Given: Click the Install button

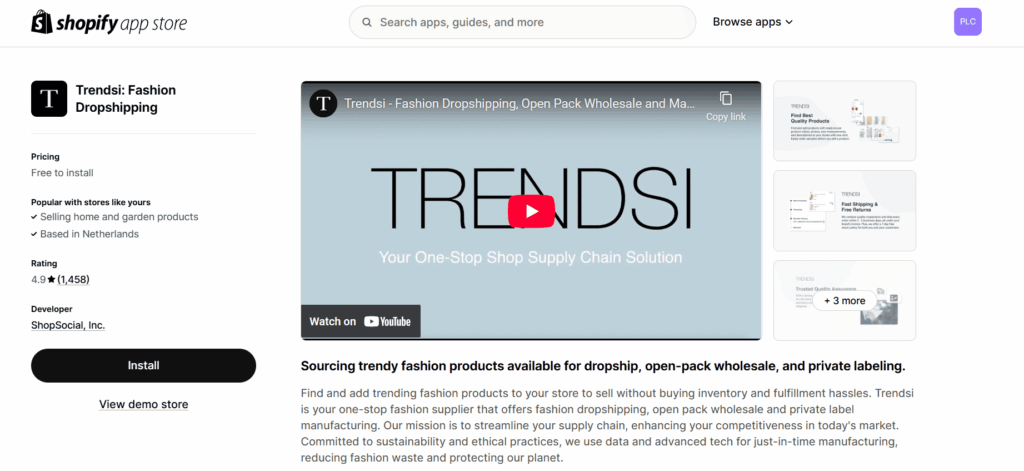Looking at the screenshot, I should [144, 365].
